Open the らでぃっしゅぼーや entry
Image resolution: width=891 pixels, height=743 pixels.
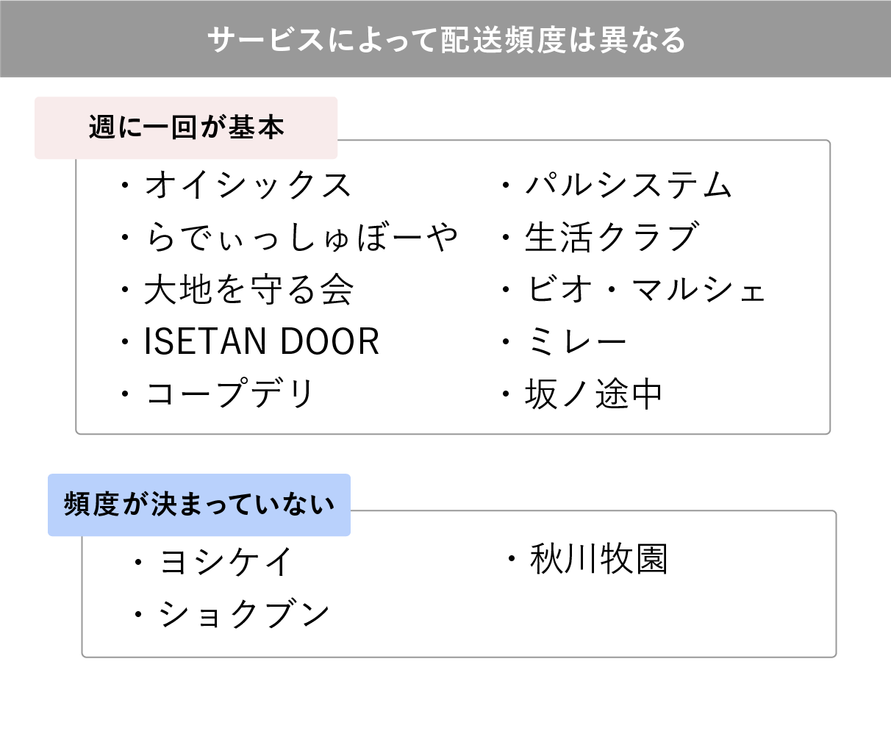point(300,238)
